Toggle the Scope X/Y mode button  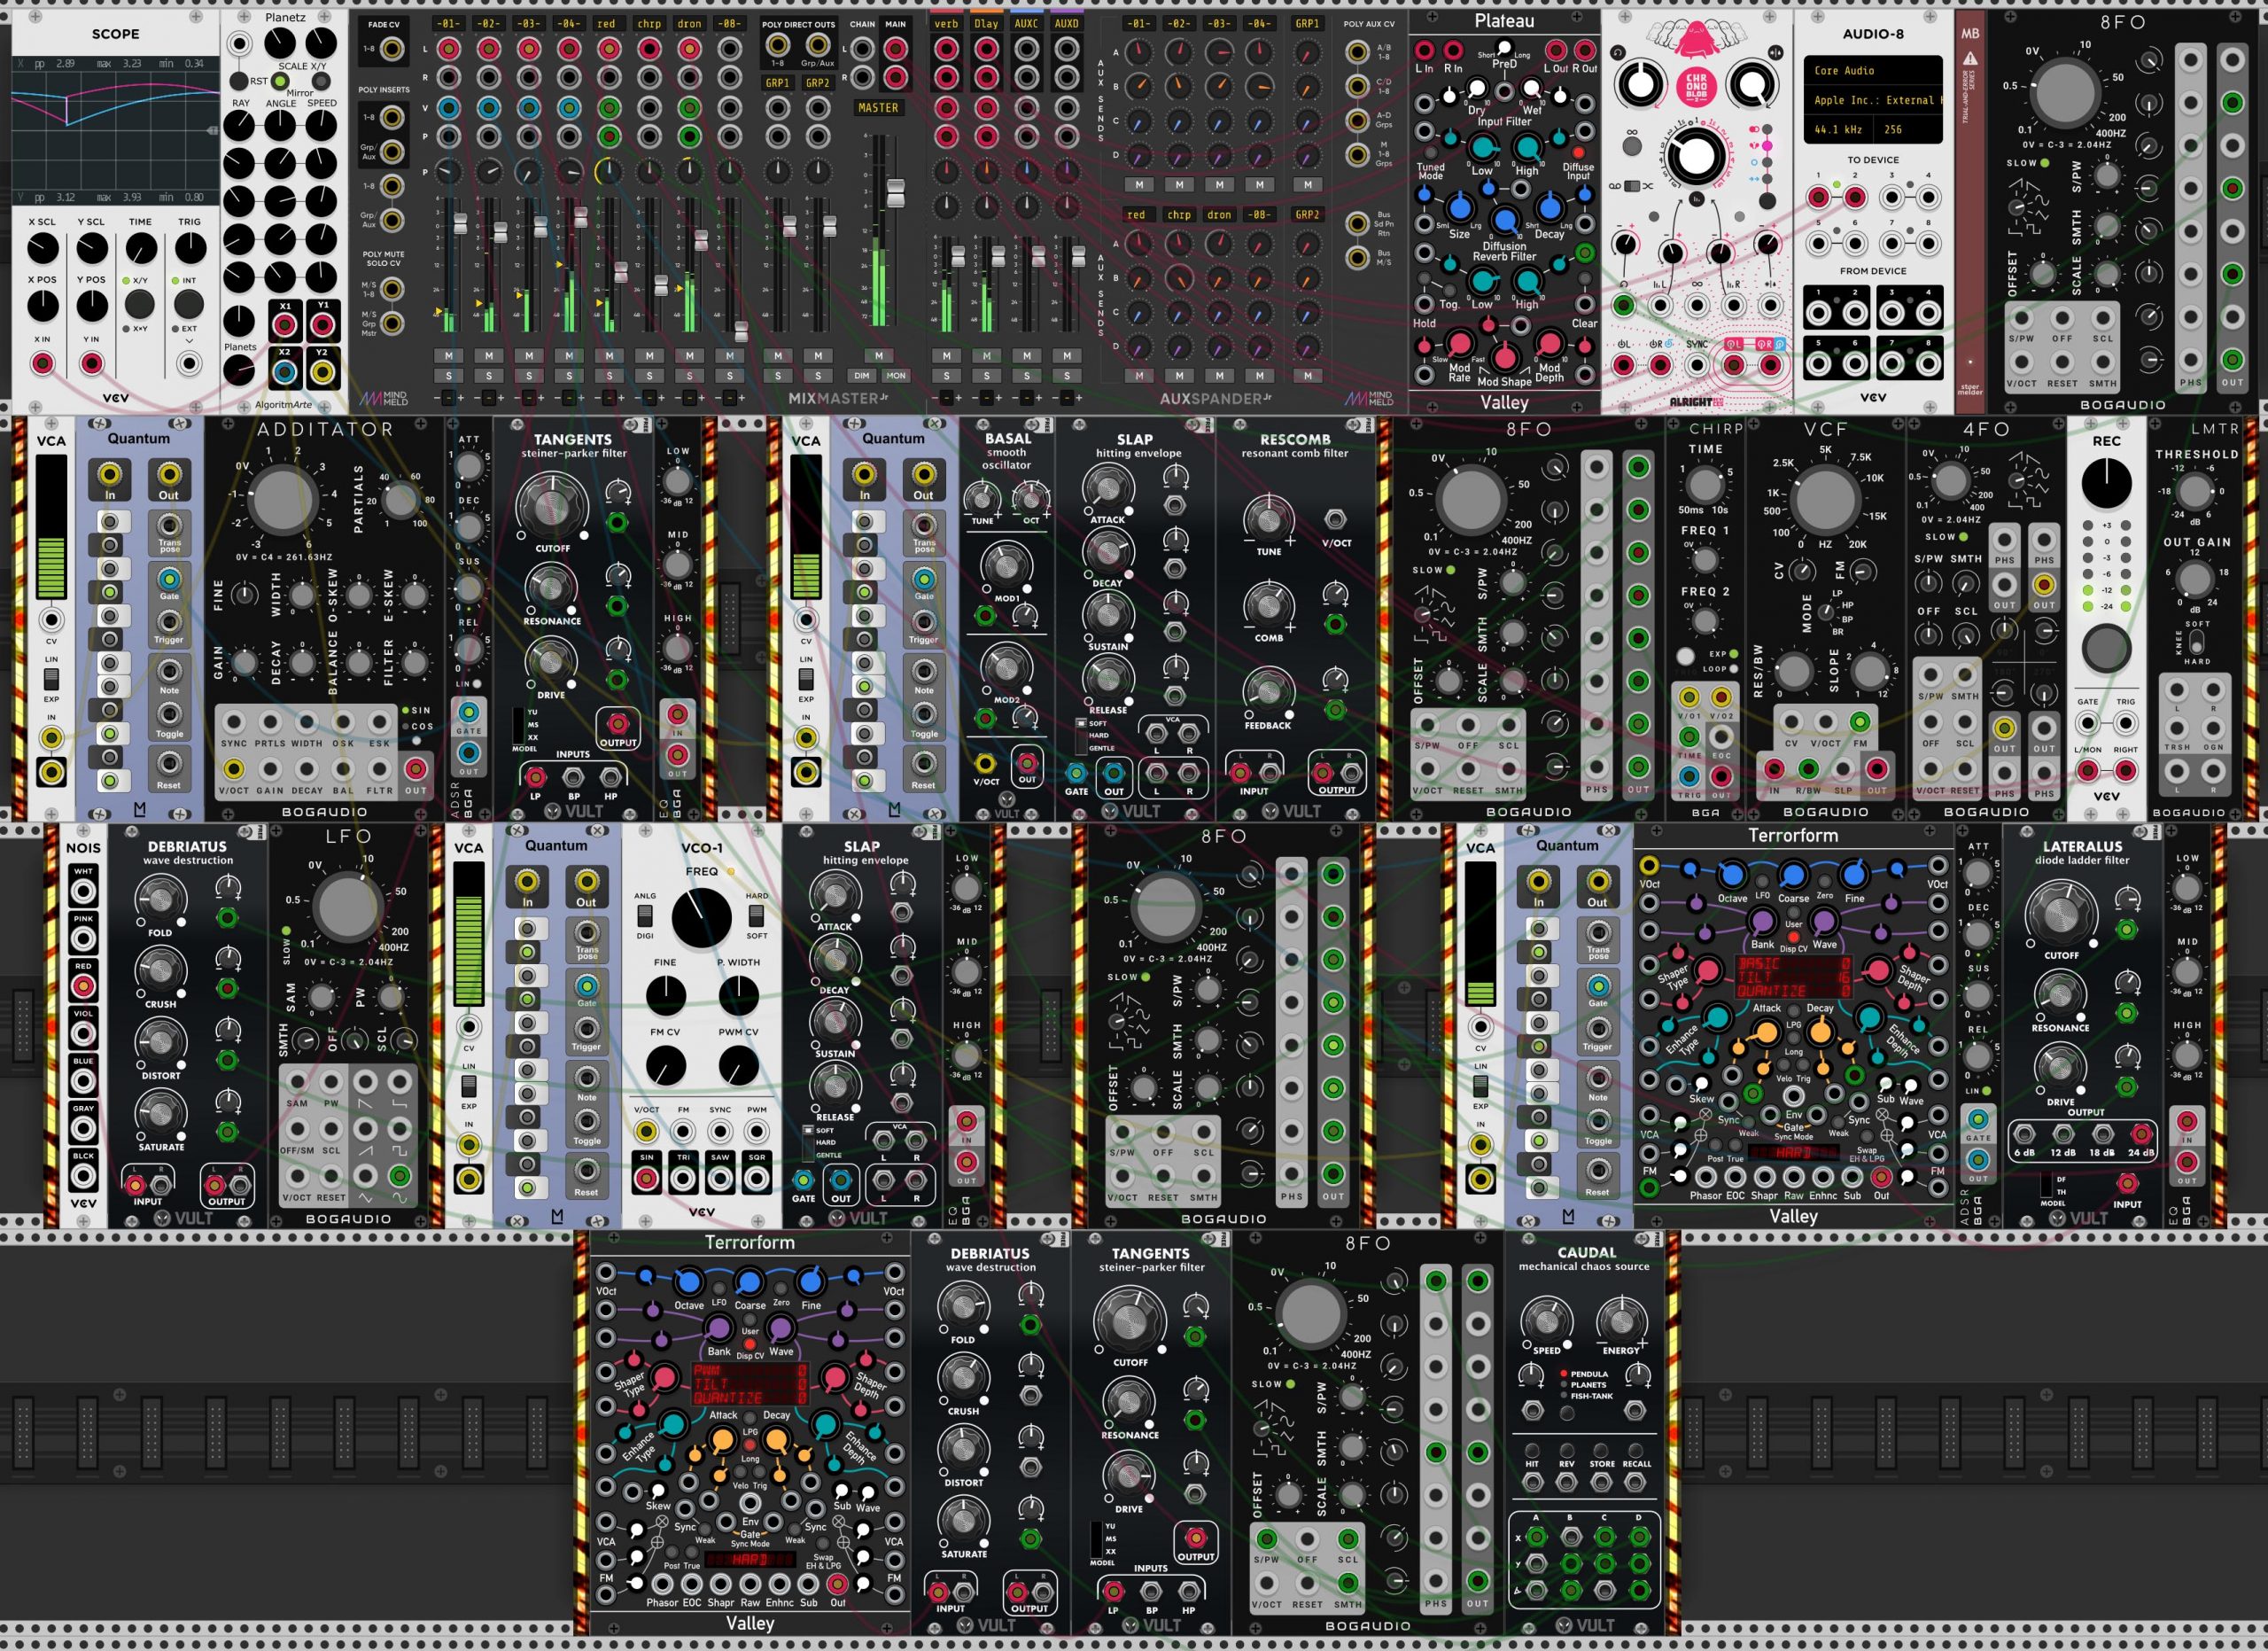pos(139,304)
